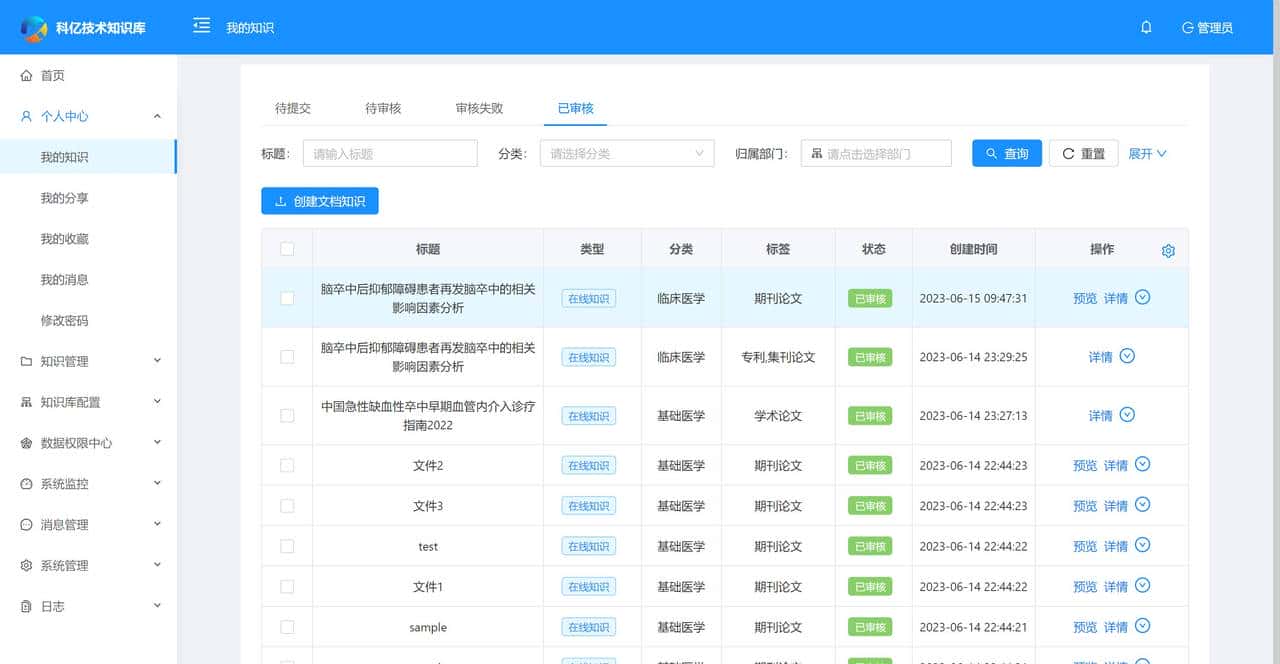1280x664 pixels.
Task: Open the 审核失败 tab
Action: (478, 107)
